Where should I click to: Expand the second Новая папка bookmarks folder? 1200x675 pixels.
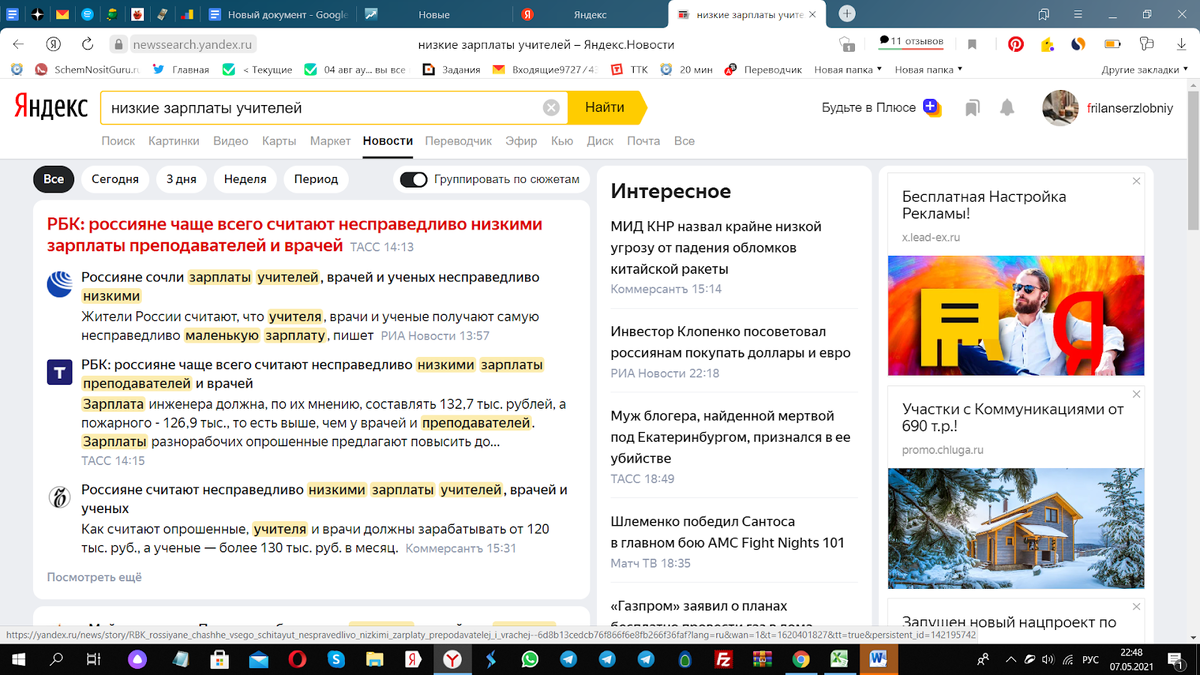(x=928, y=70)
